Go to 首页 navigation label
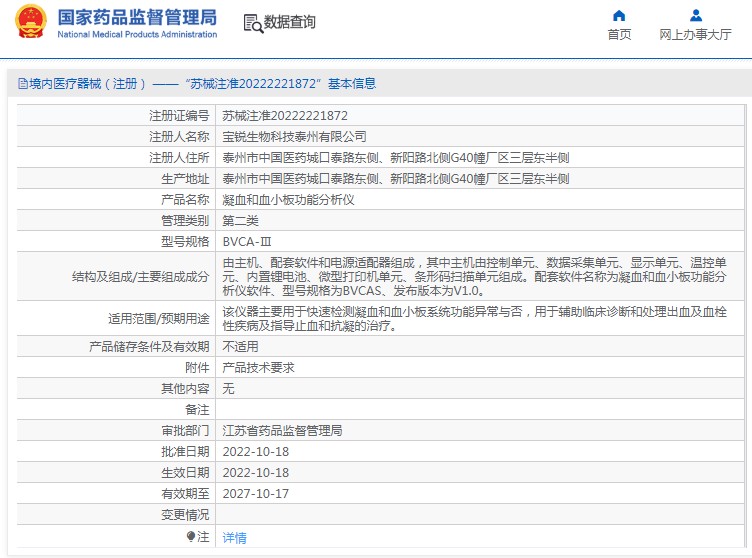This screenshot has width=752, height=558. 619,35
